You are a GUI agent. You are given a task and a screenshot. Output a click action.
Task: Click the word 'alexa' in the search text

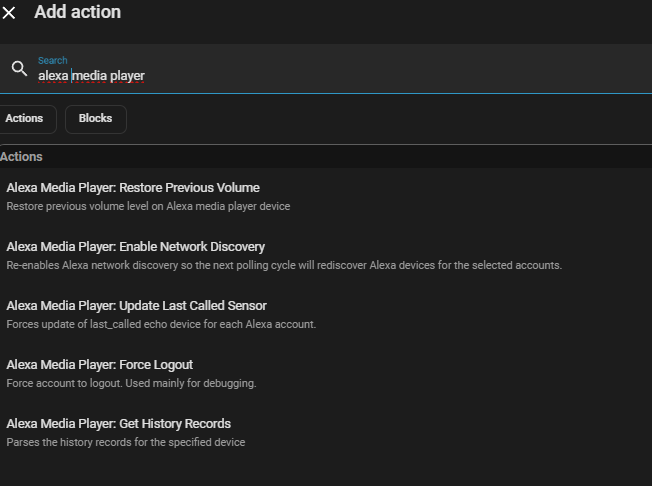[53, 76]
